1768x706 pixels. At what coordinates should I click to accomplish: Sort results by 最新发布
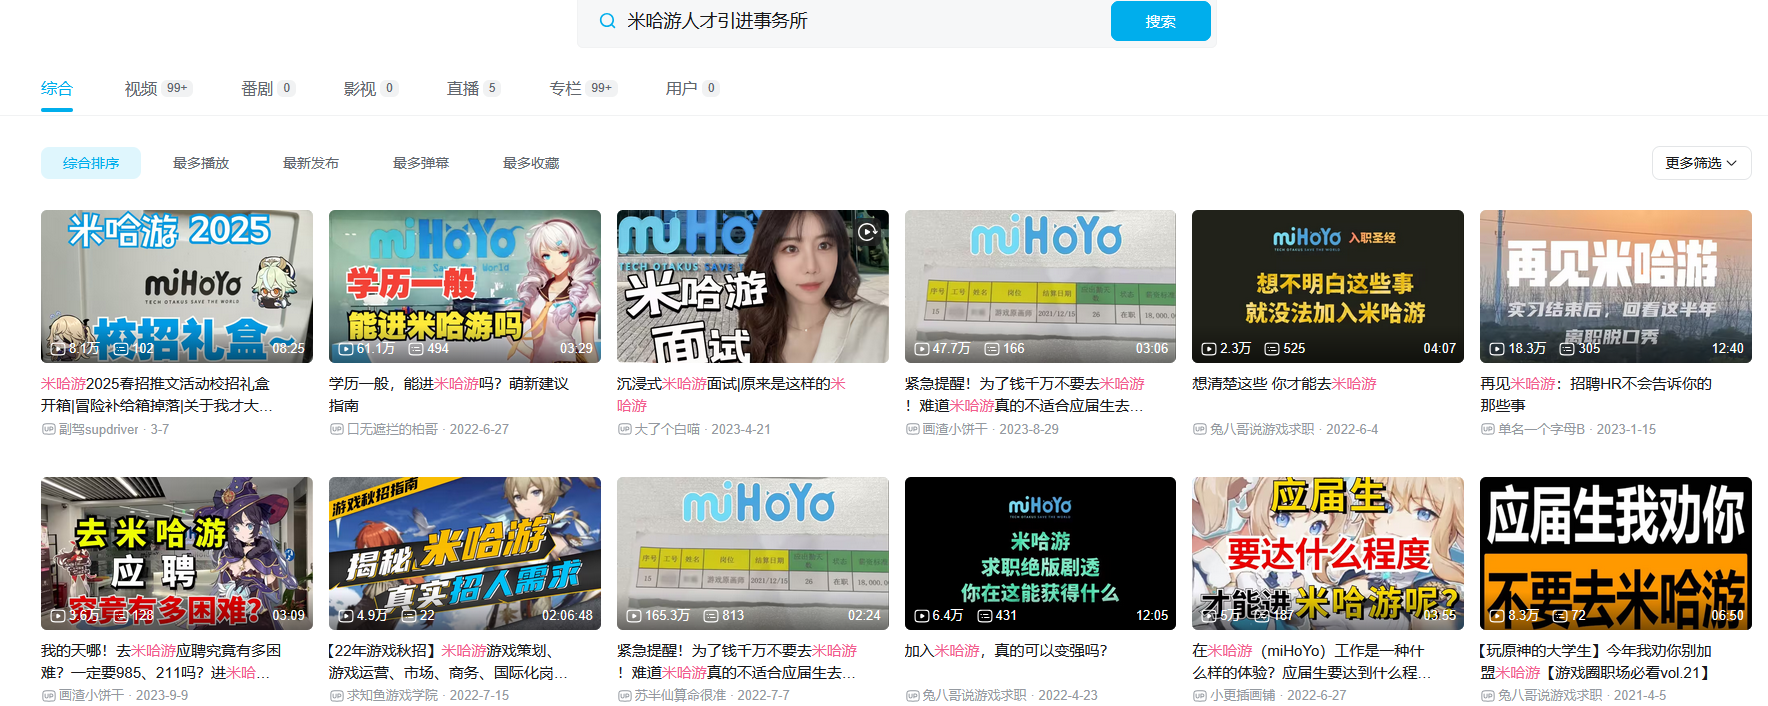311,163
